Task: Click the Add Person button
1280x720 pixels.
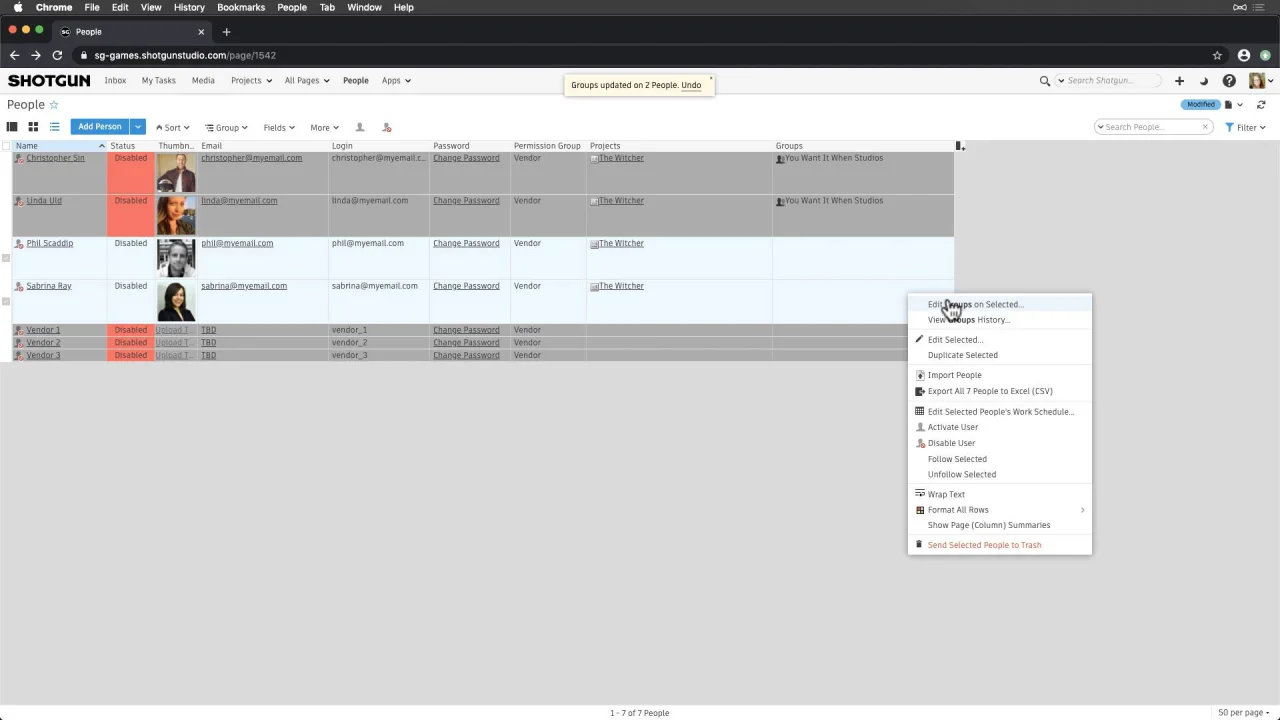Action: click(x=100, y=127)
